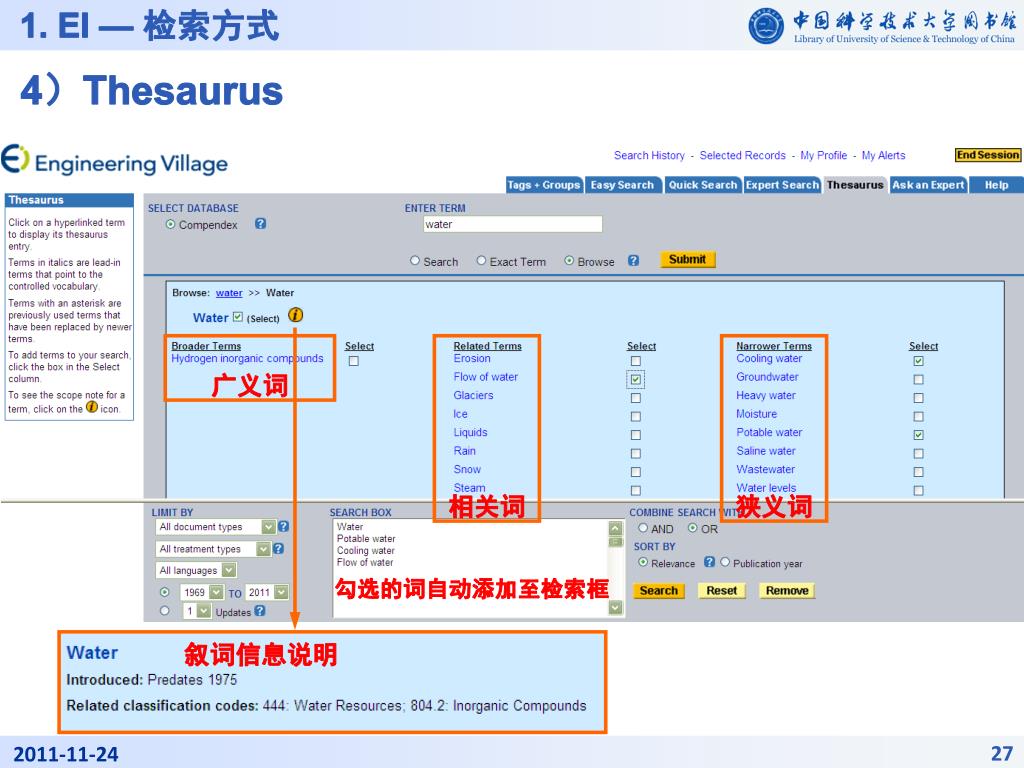Click the yellow Search button
The width and height of the screenshot is (1024, 768).
659,590
